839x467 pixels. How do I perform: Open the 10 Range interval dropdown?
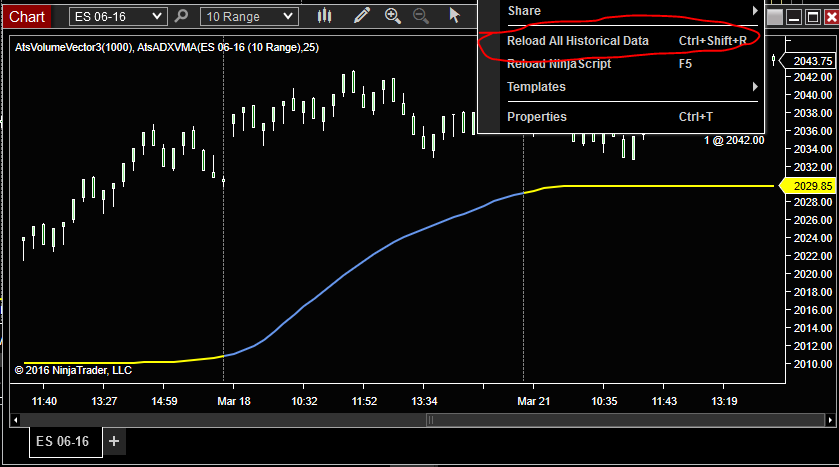coord(249,17)
